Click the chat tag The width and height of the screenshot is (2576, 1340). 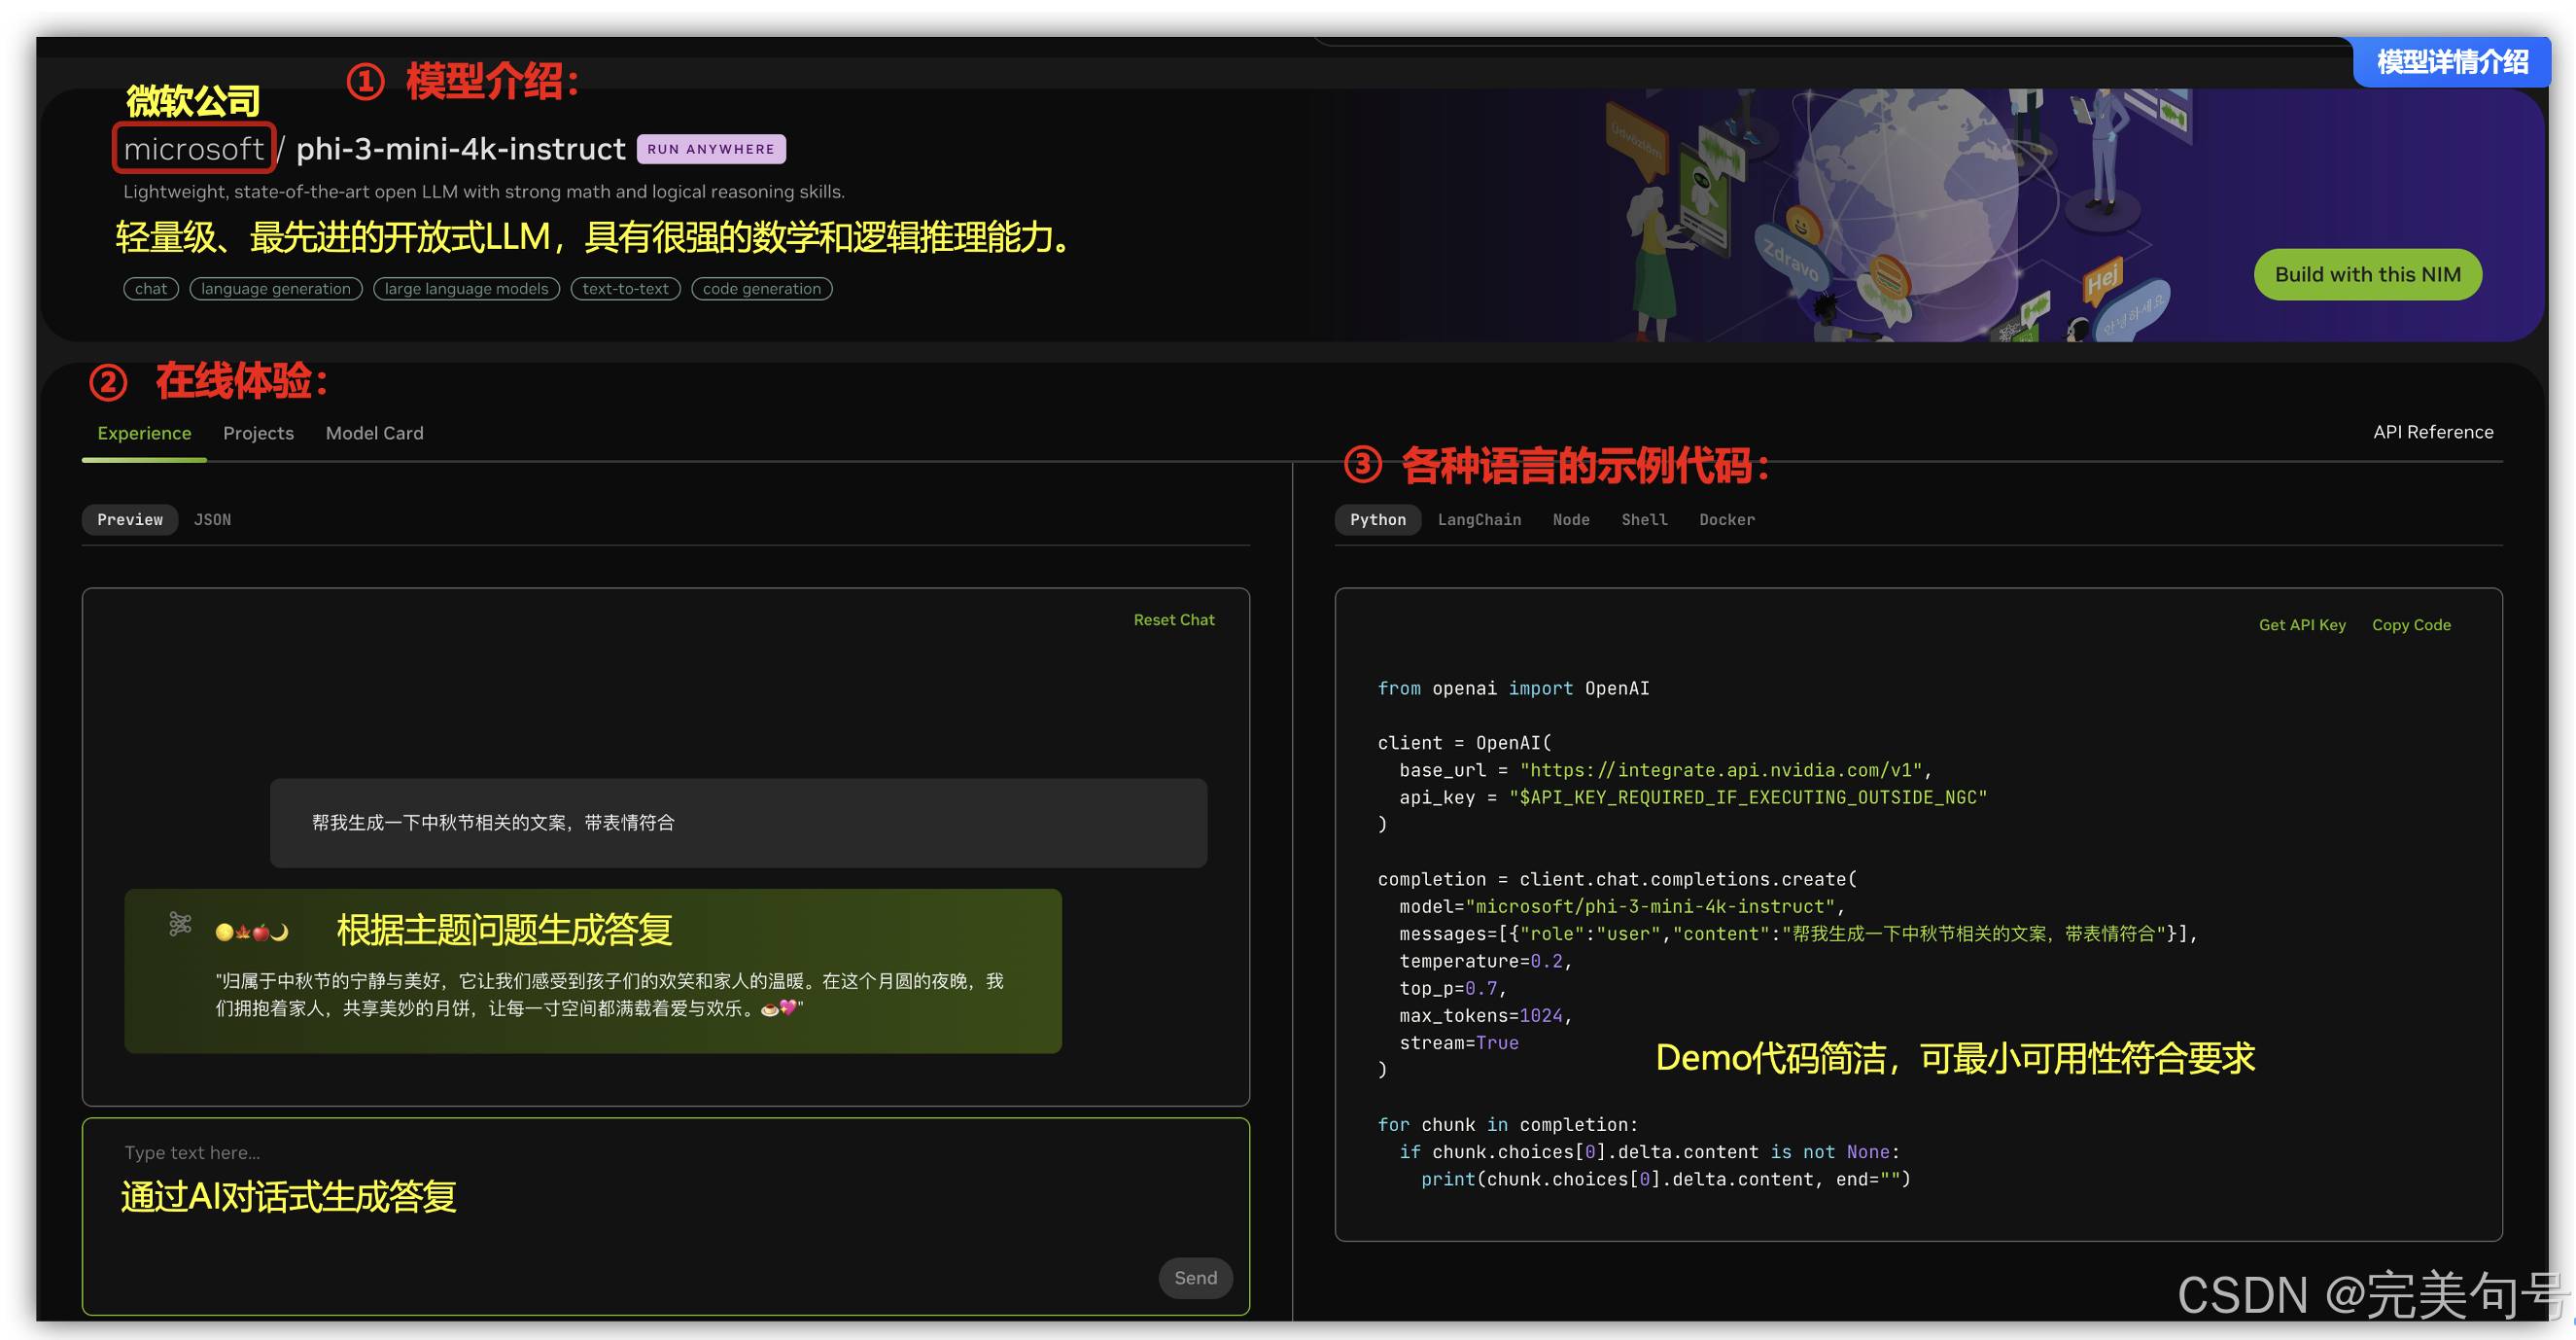(x=151, y=289)
